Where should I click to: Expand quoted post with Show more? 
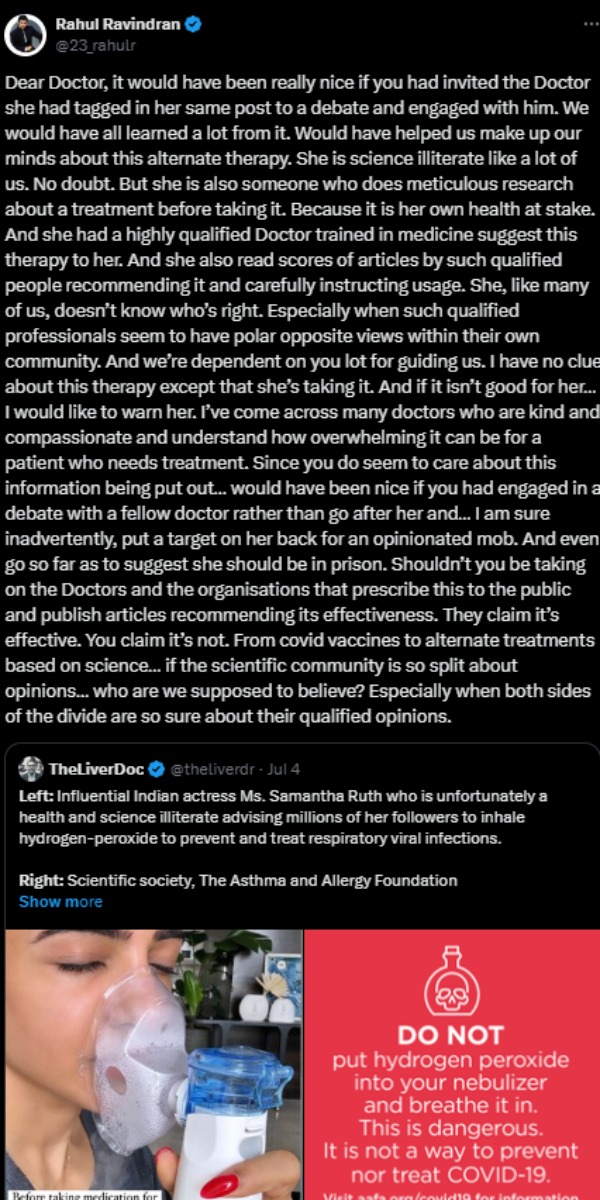pos(60,901)
